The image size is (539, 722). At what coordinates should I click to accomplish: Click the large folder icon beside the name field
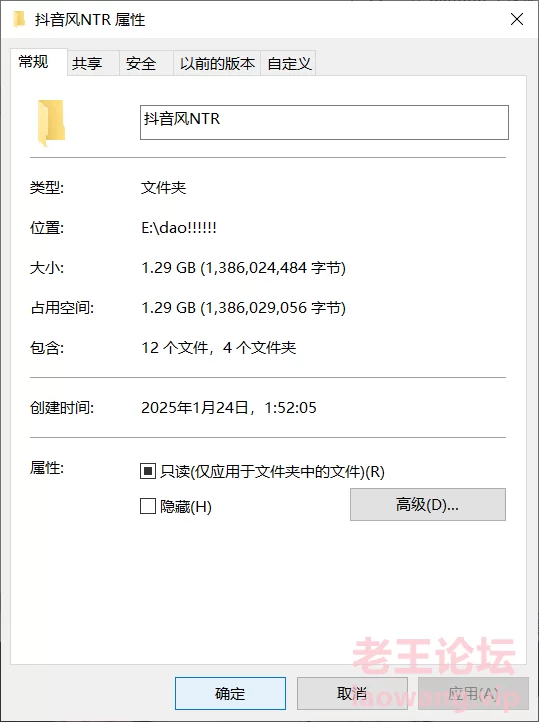click(52, 123)
